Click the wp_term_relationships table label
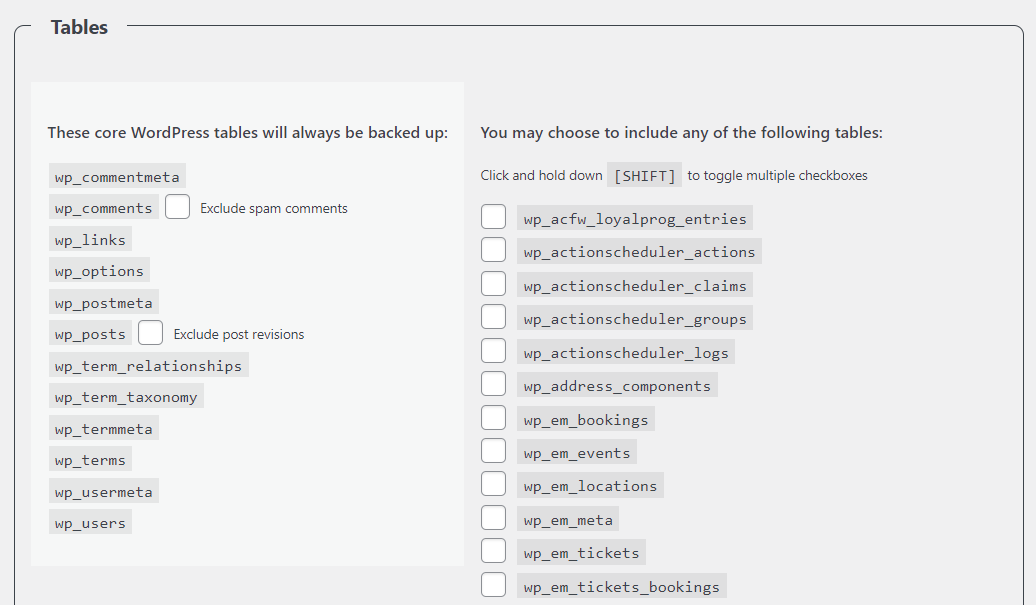 pos(148,365)
